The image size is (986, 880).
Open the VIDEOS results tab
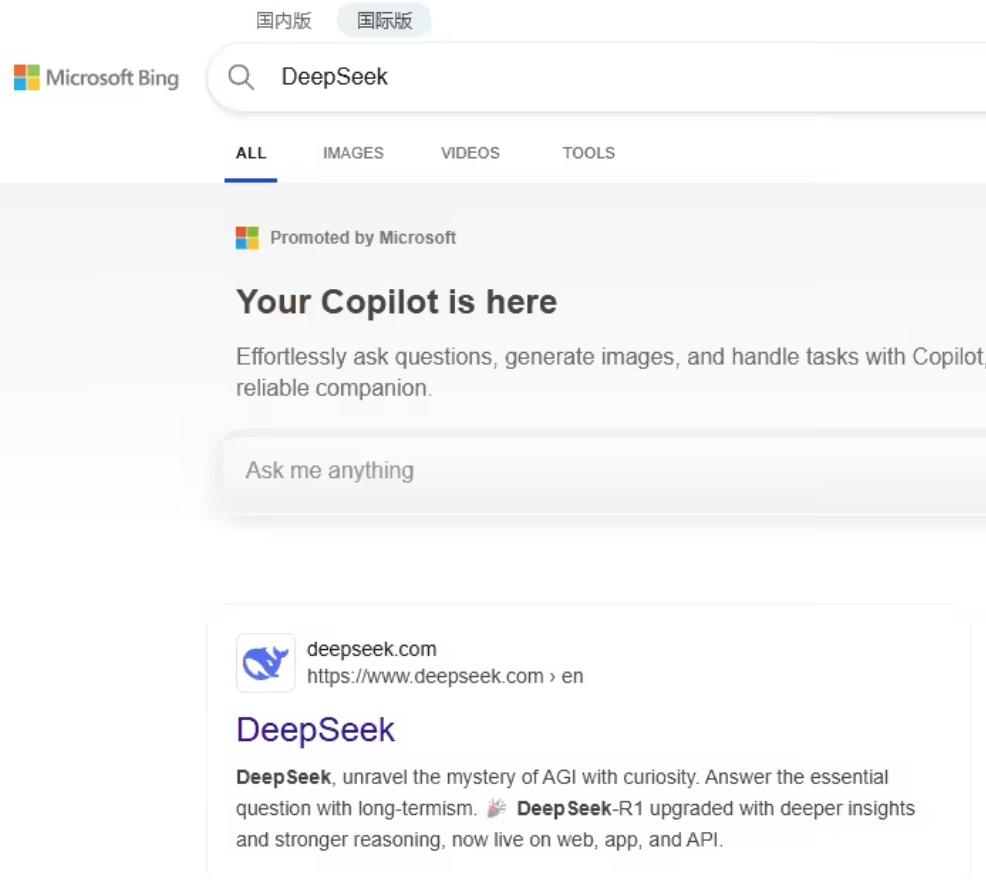(470, 153)
